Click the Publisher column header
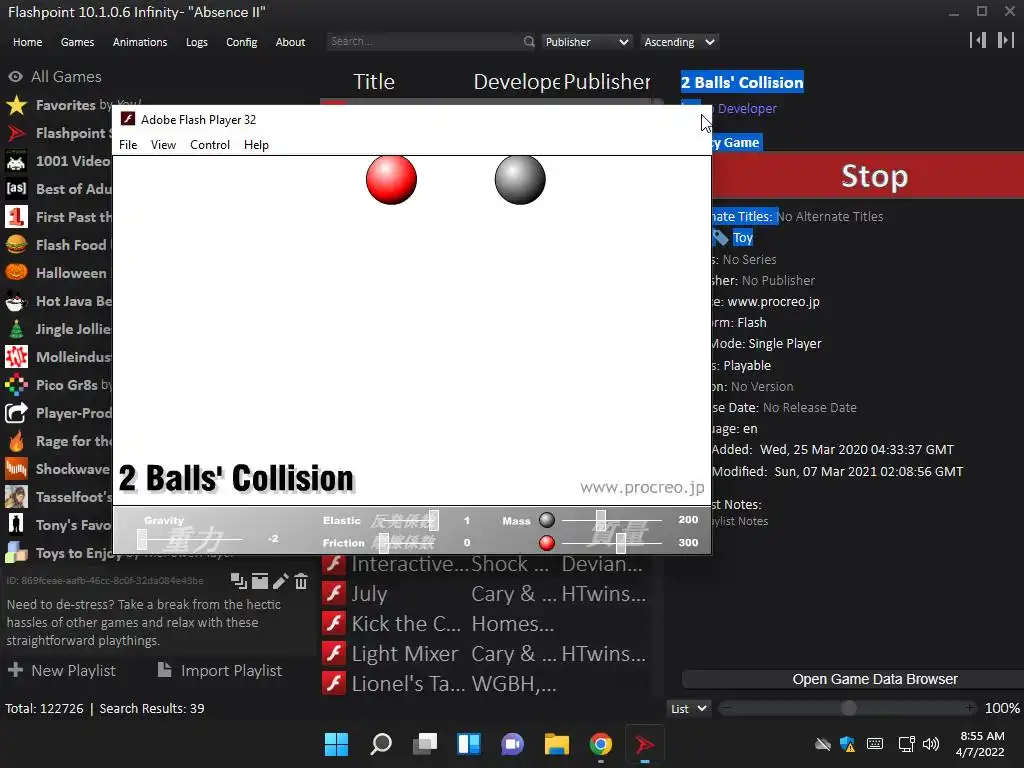1024x768 pixels. coord(607,82)
